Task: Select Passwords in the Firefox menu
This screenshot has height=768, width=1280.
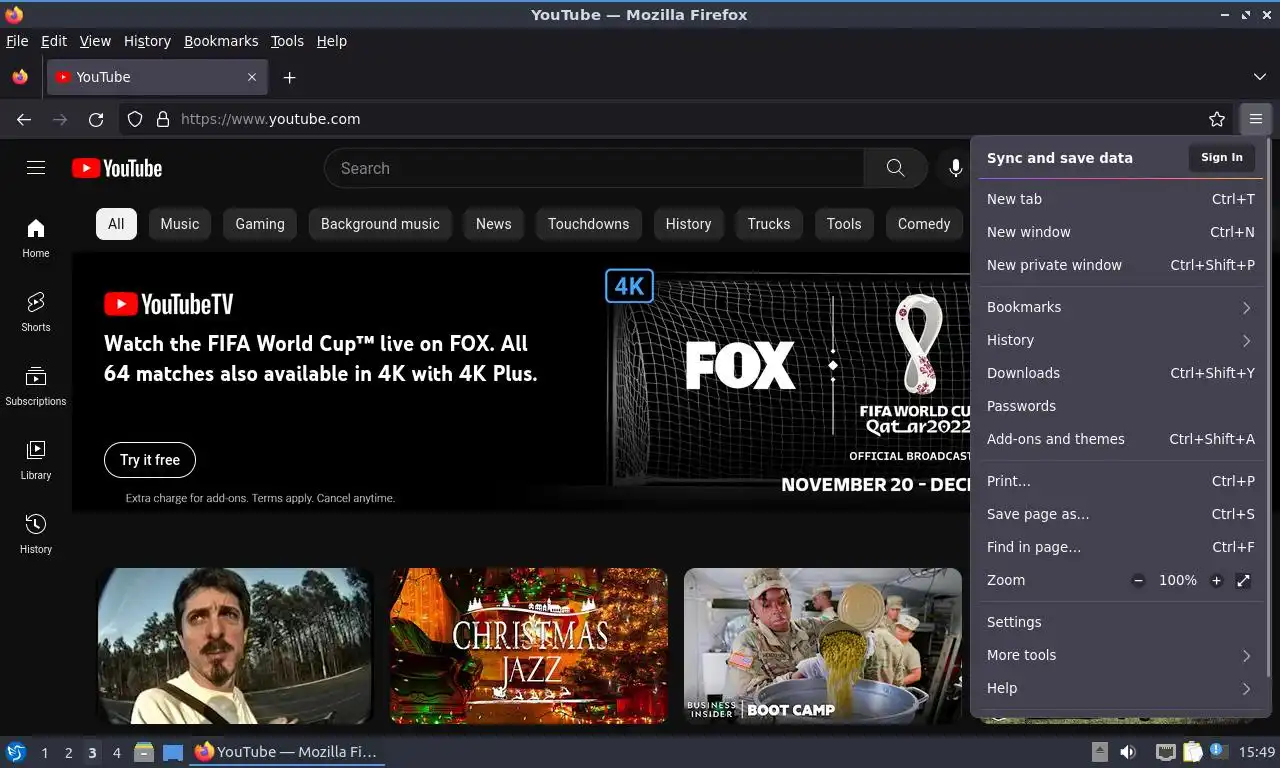Action: pos(1120,406)
